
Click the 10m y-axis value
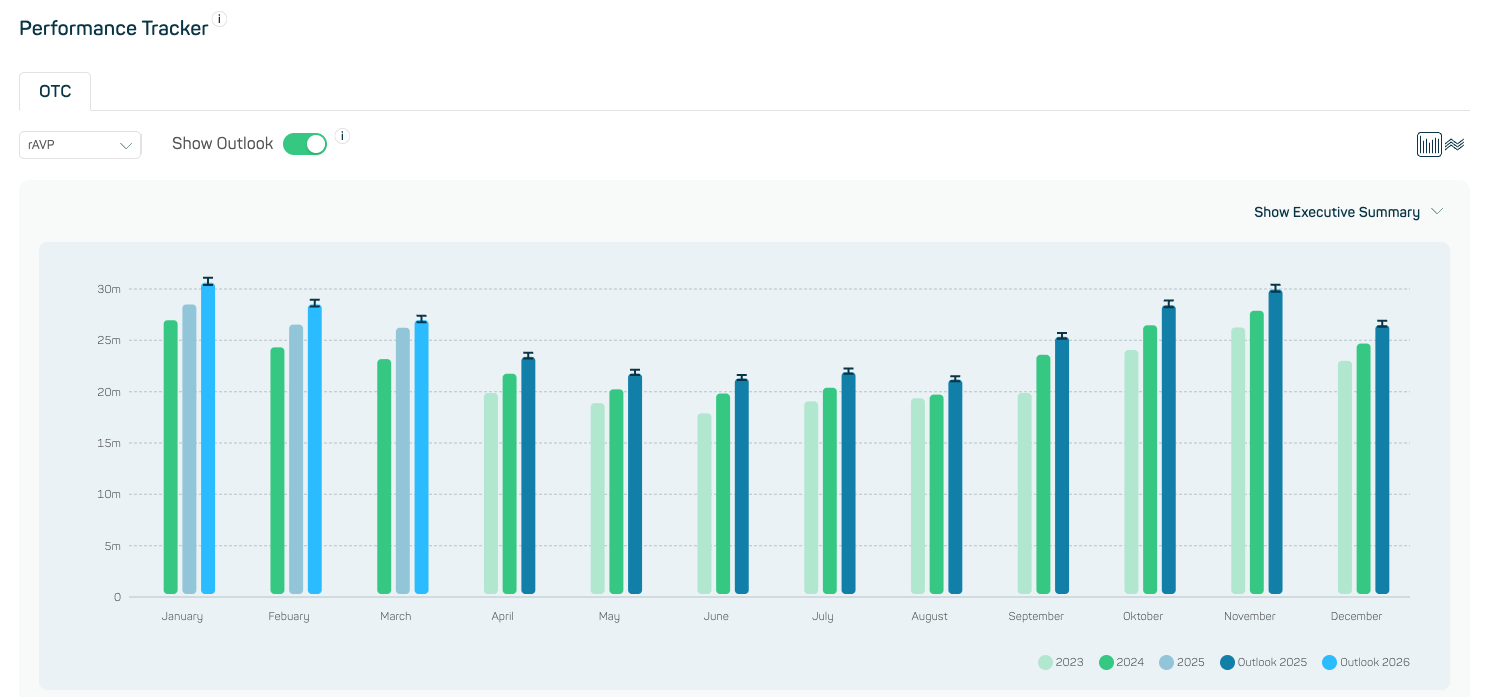click(109, 494)
